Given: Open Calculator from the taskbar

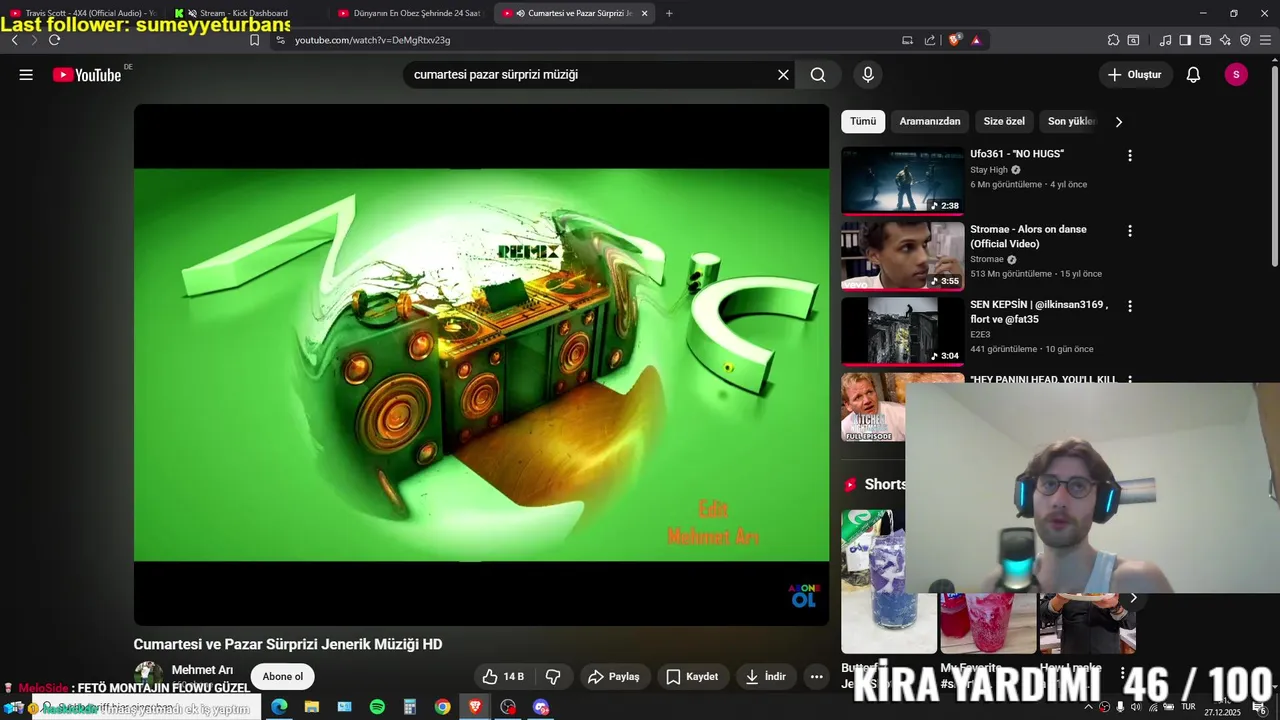Looking at the screenshot, I should click(410, 707).
